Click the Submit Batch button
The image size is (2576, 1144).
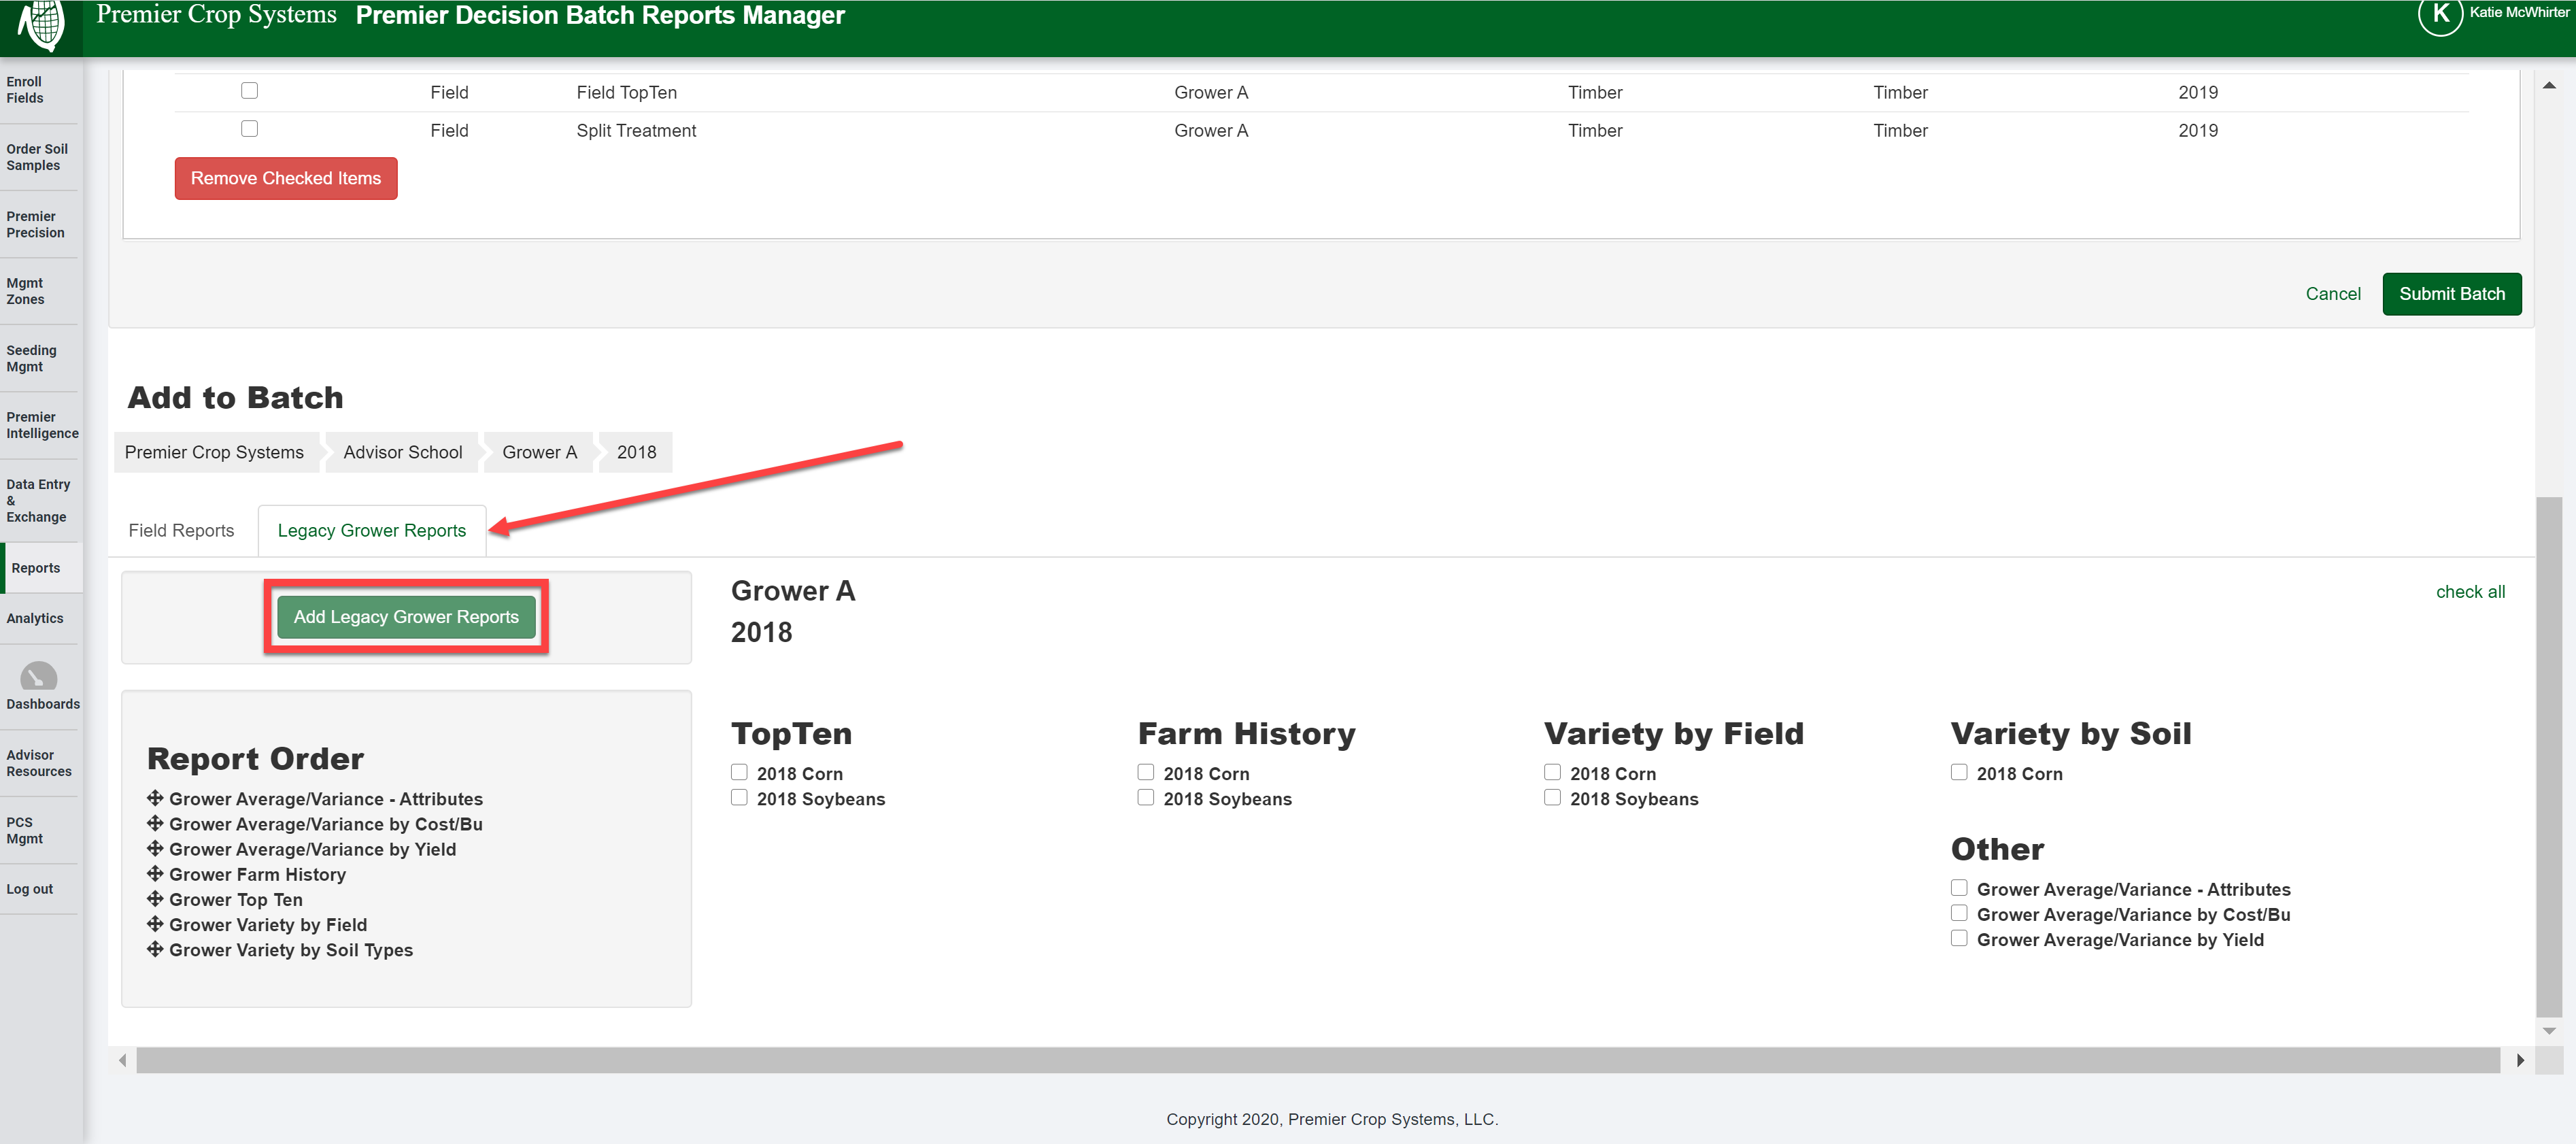pyautogui.click(x=2451, y=293)
